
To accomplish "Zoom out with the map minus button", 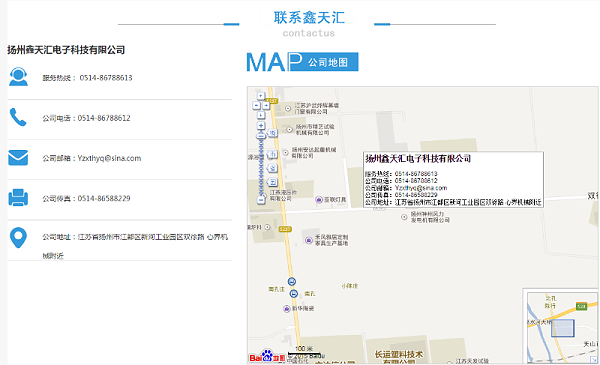I will (x=261, y=200).
